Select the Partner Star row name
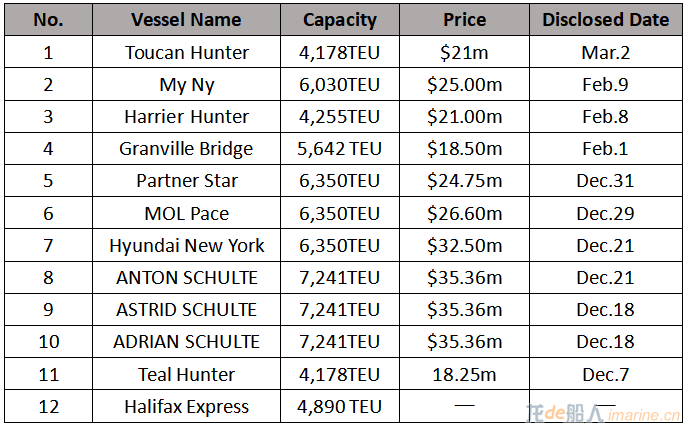The image size is (686, 428). click(187, 181)
